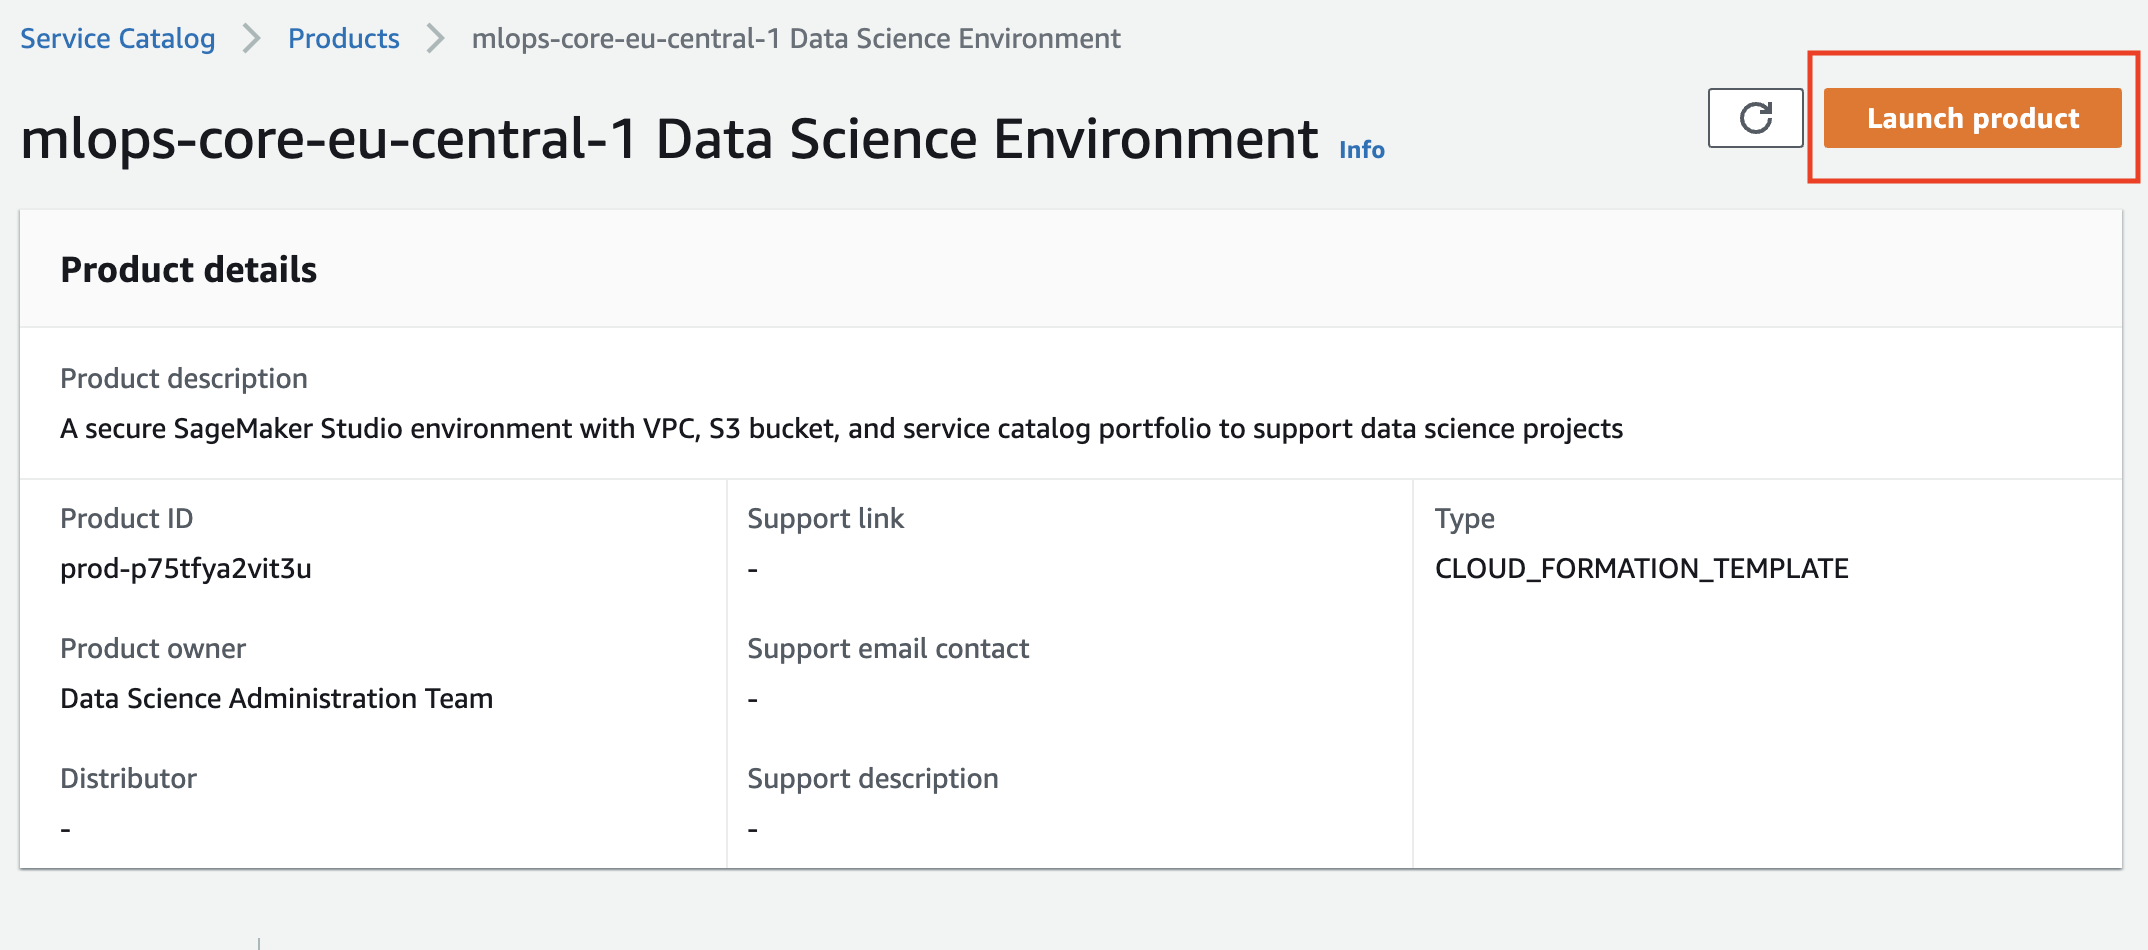
Task: Click the current breadcrumb product name
Action: [x=796, y=38]
